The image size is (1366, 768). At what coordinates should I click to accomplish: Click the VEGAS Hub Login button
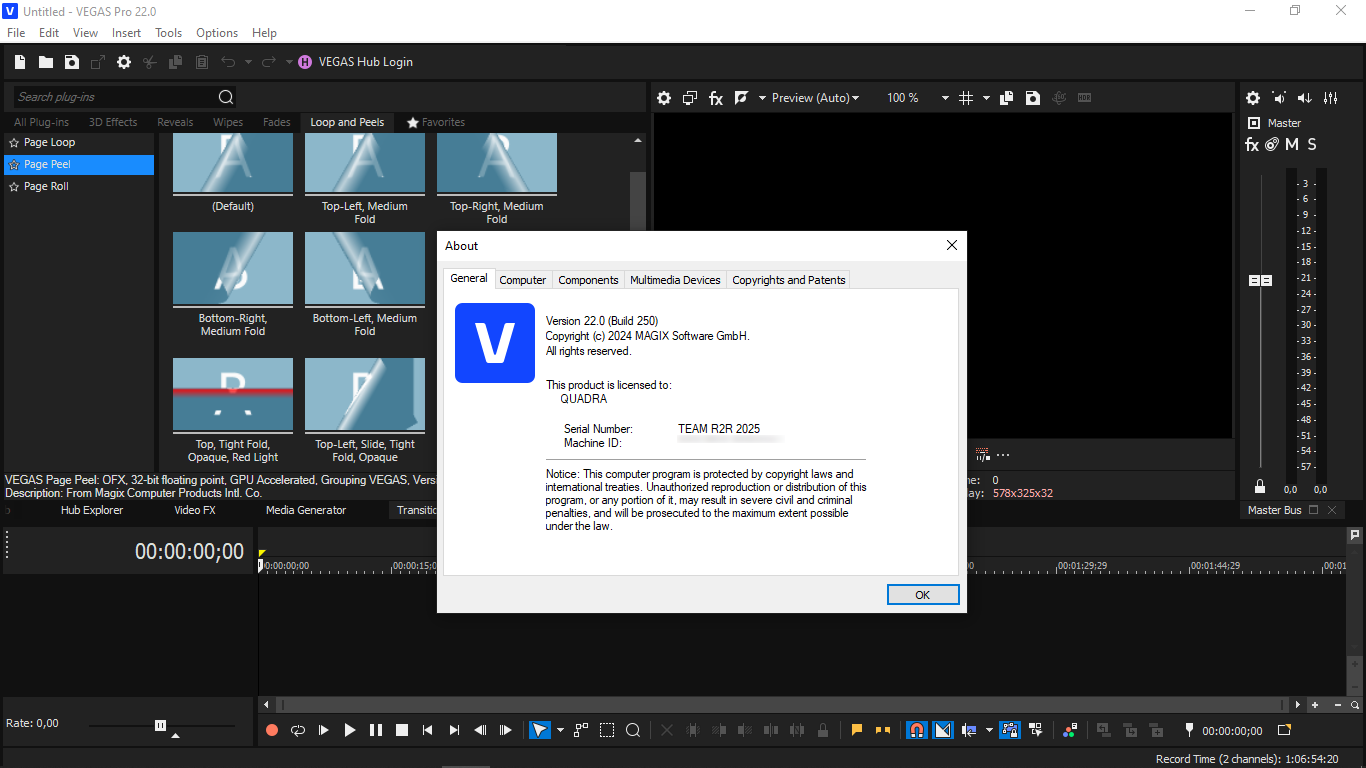(x=355, y=62)
